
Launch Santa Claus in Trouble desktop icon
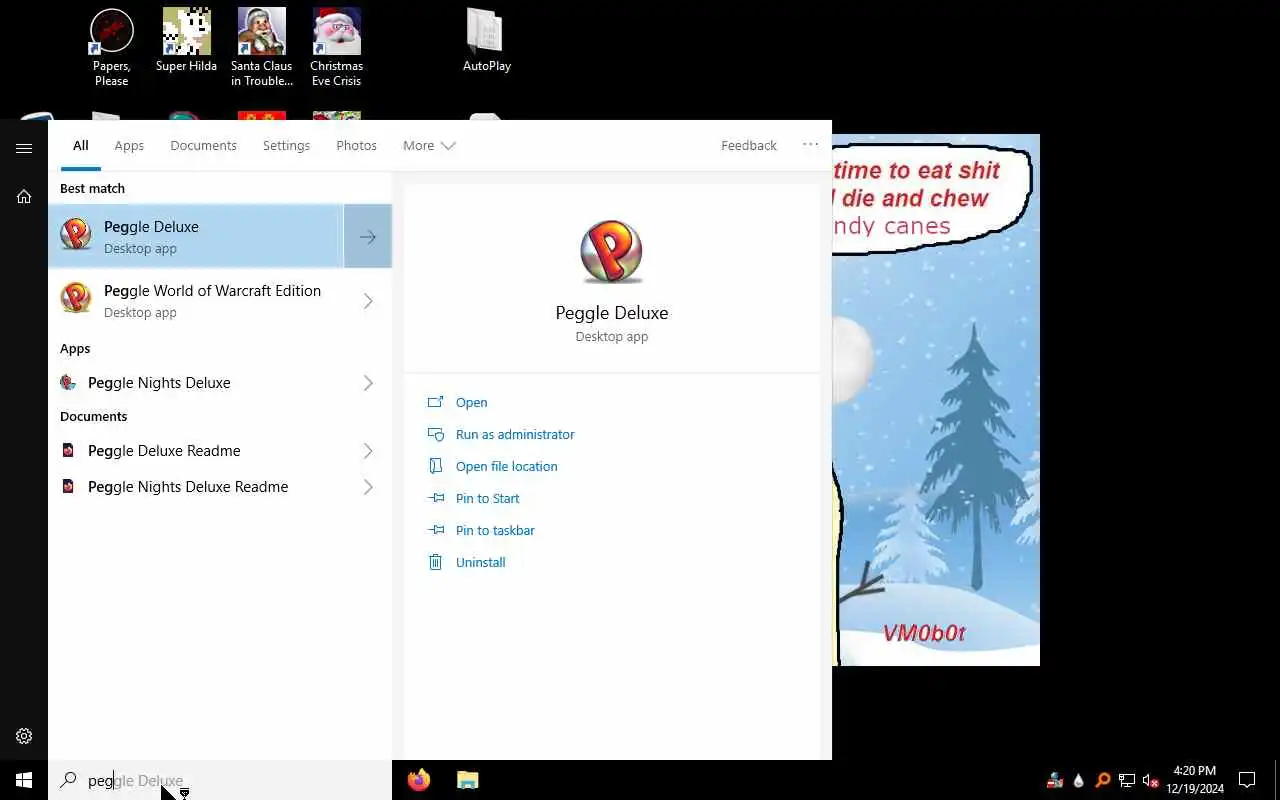tap(262, 47)
